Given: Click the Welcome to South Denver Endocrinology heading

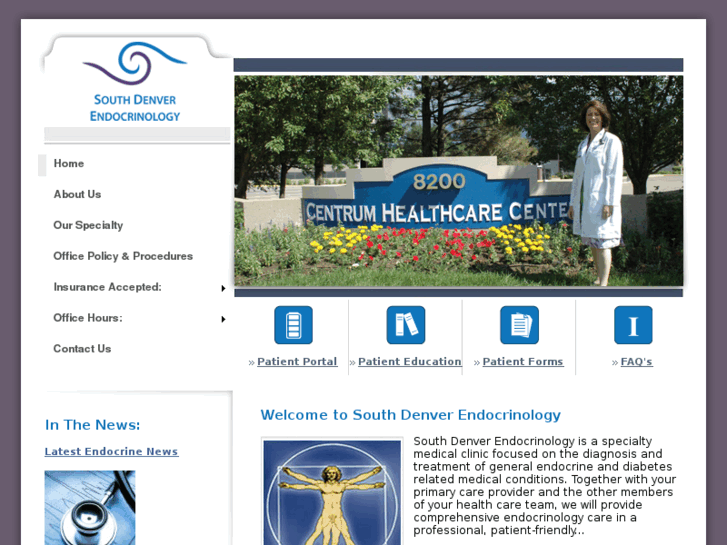Looking at the screenshot, I should tap(410, 415).
